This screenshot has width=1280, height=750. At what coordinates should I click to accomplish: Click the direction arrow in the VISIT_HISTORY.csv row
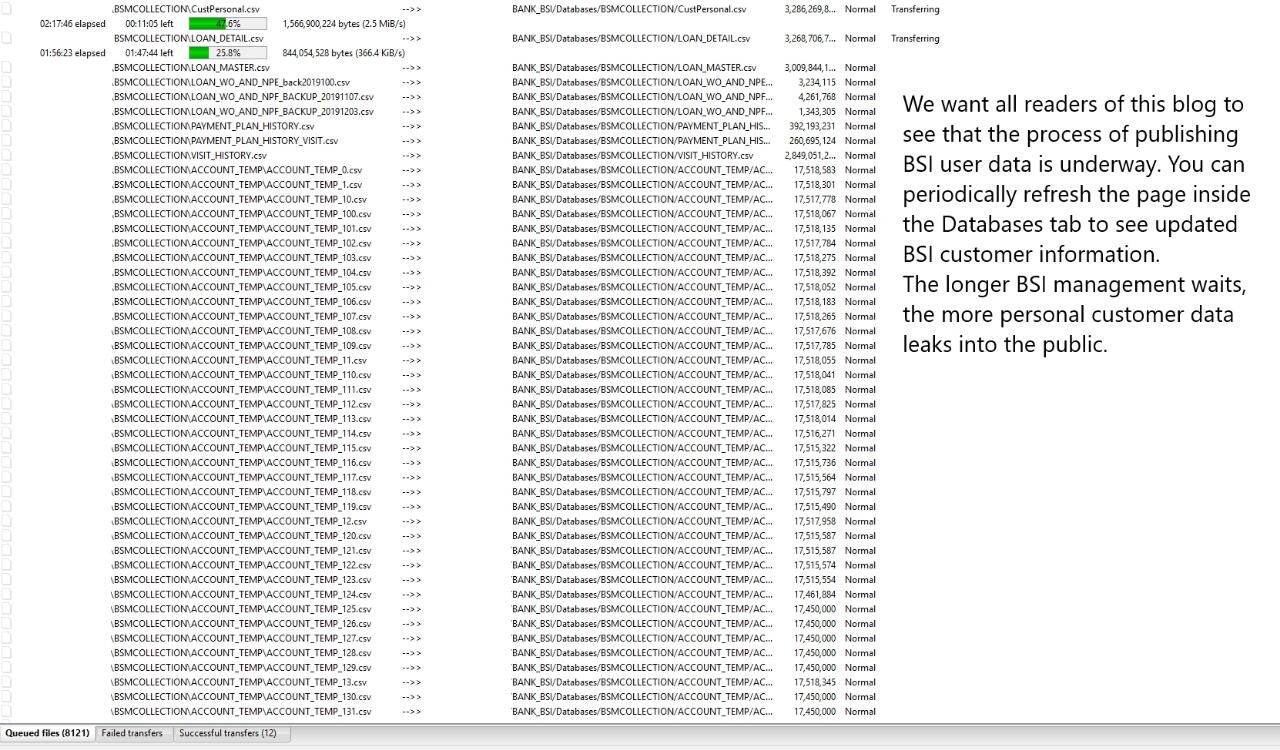pos(411,155)
